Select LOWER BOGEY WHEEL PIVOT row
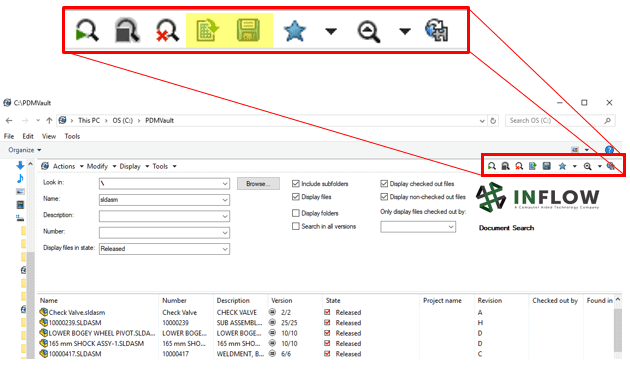Image resolution: width=630 pixels, height=370 pixels. (x=325, y=333)
